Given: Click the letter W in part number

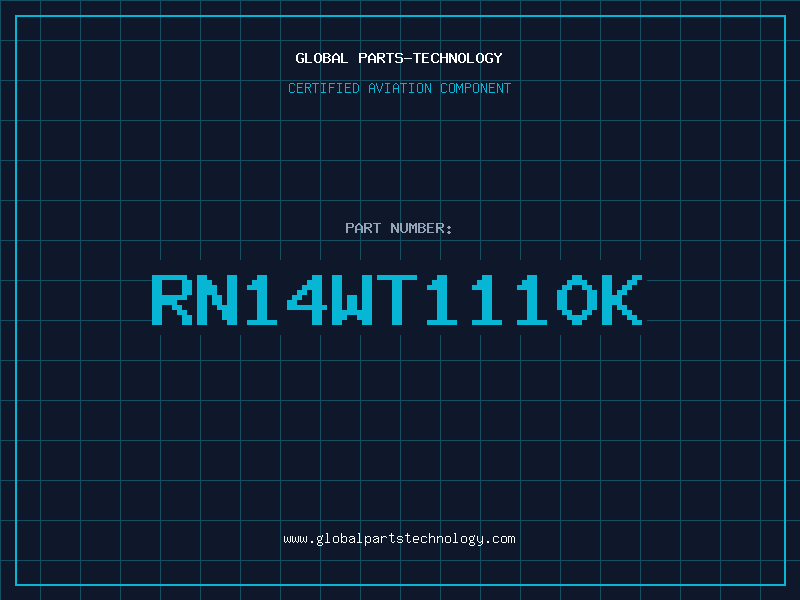Looking at the screenshot, I should tap(352, 299).
